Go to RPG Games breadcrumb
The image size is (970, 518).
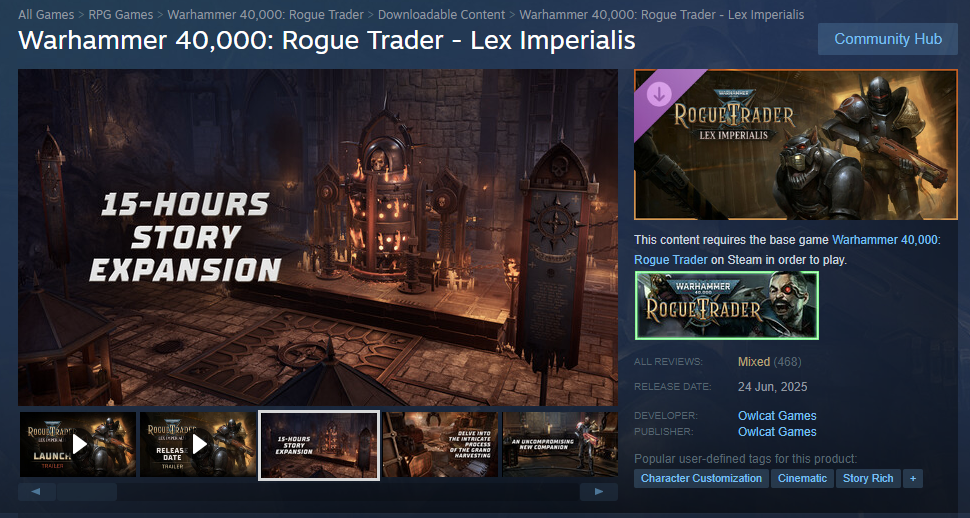click(121, 14)
